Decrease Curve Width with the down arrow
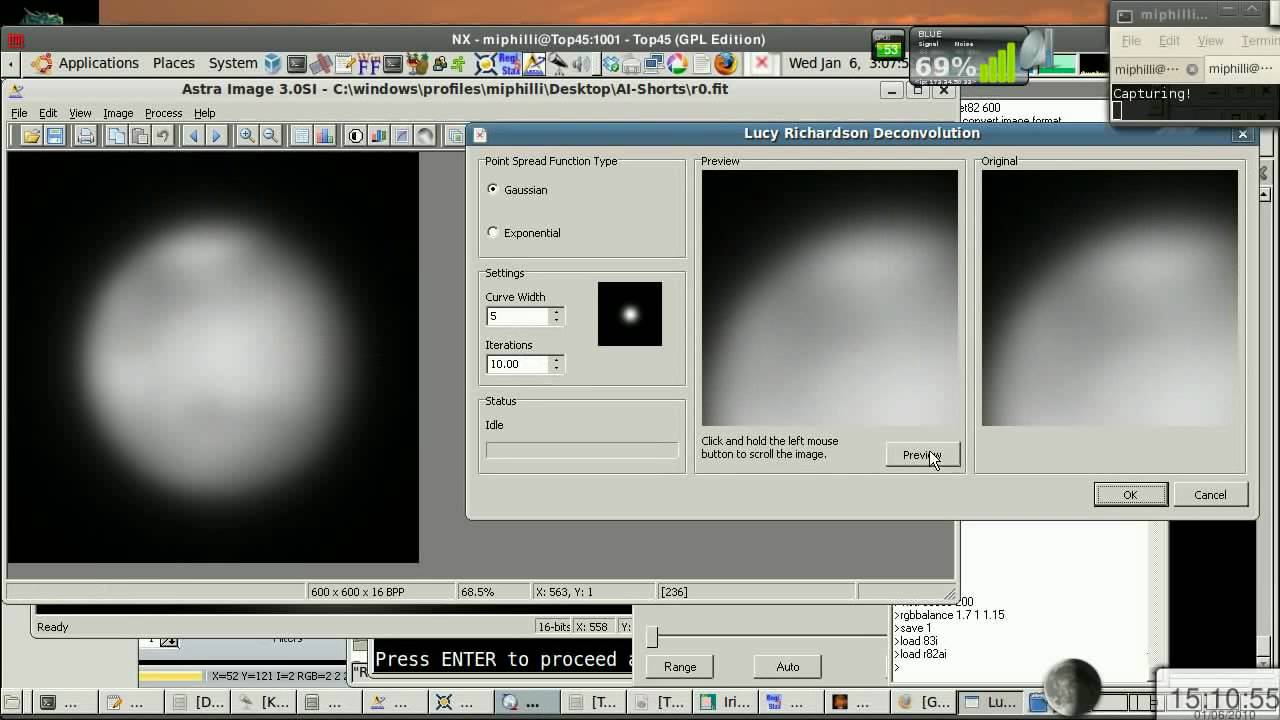 (x=557, y=320)
